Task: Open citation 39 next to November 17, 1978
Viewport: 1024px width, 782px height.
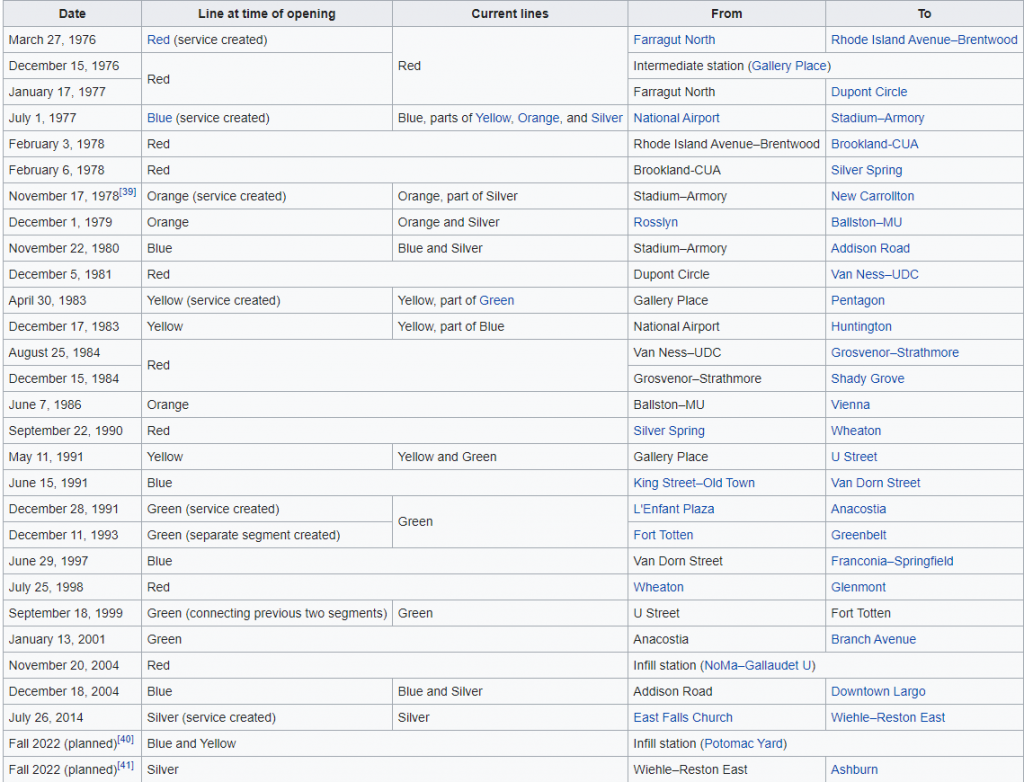Action: pyautogui.click(x=127, y=191)
